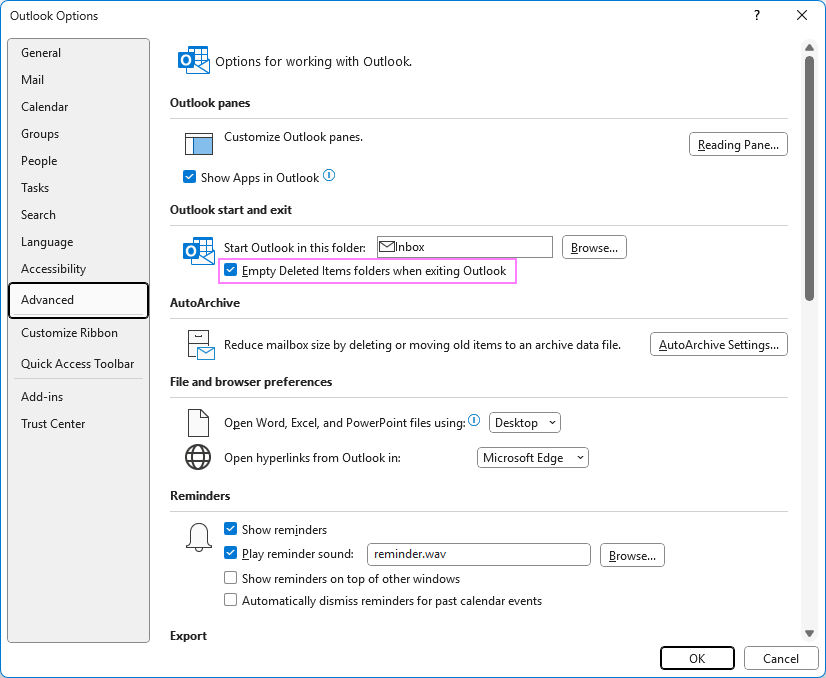Screen dimensions: 826x678
Task: Click the Outlook icon beside Start Outlook folder
Action: (198, 251)
